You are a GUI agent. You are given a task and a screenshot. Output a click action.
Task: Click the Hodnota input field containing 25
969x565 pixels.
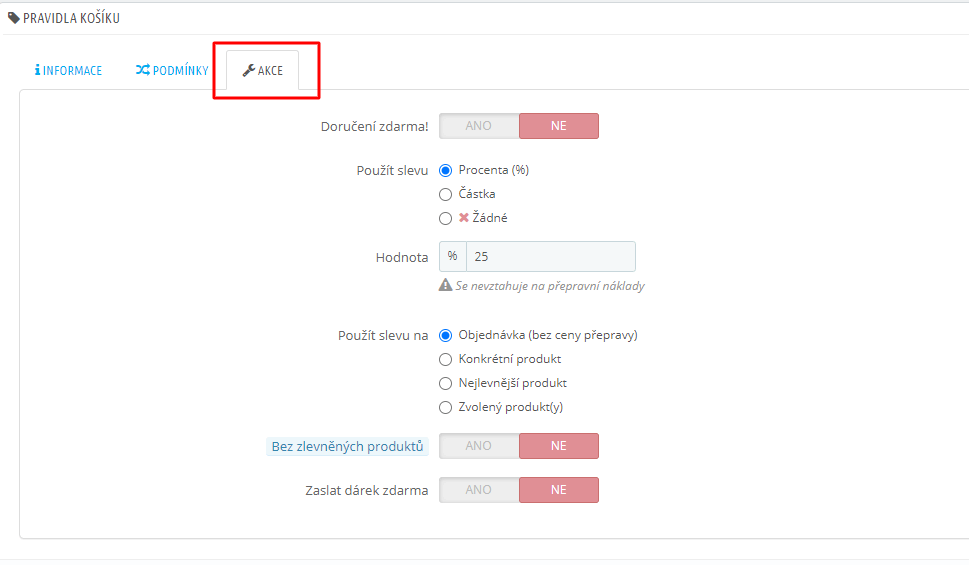coord(551,256)
